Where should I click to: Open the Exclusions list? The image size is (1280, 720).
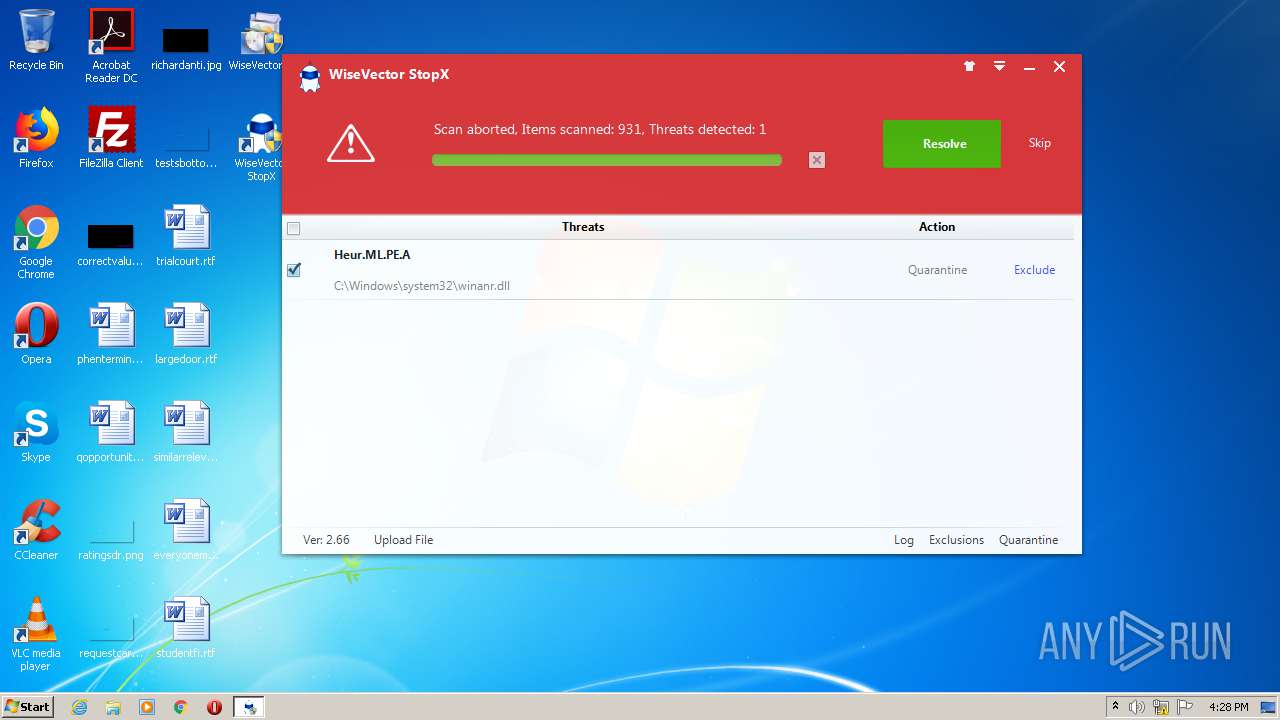pos(957,540)
